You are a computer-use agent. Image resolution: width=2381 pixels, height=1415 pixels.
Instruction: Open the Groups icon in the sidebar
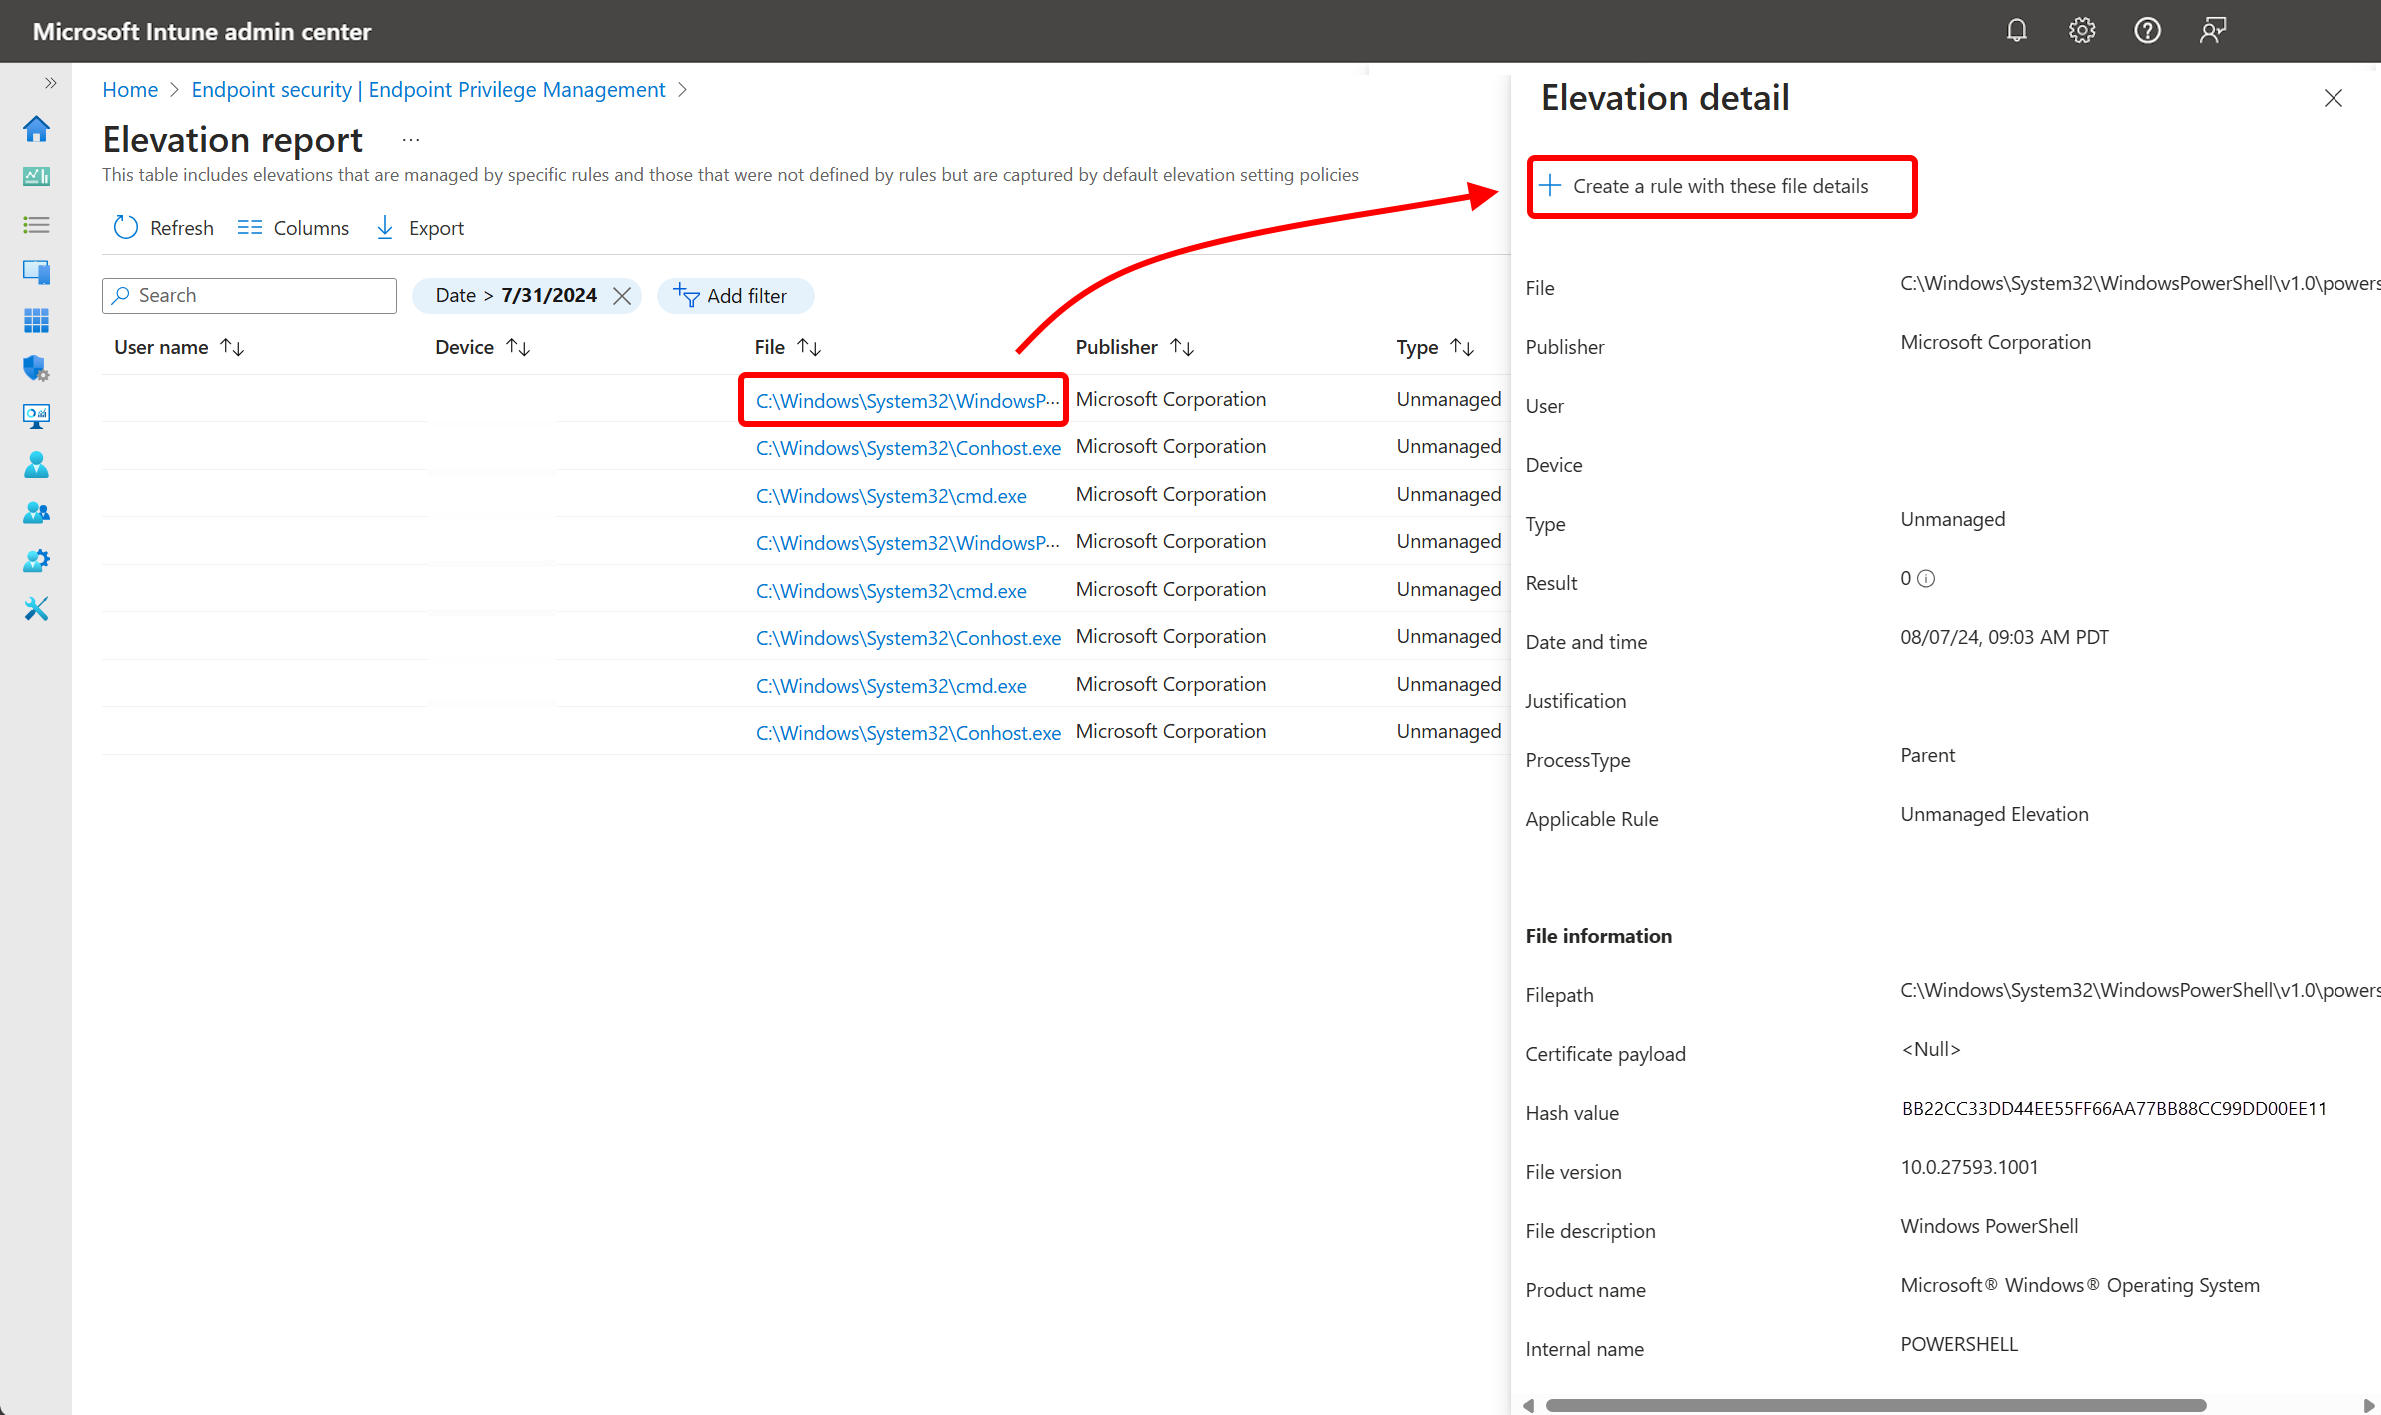point(36,512)
